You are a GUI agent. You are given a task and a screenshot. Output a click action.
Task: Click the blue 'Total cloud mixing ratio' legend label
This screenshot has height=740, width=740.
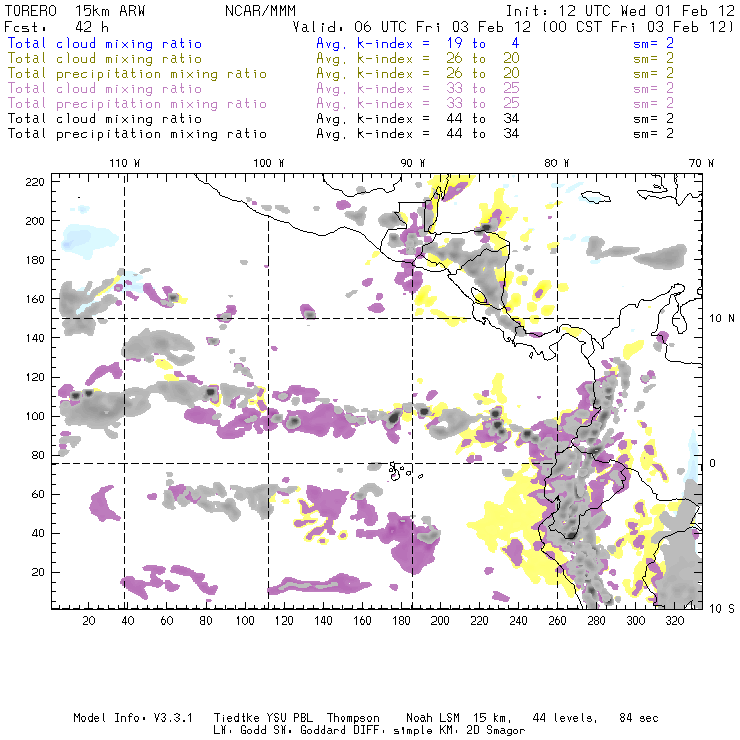105,43
